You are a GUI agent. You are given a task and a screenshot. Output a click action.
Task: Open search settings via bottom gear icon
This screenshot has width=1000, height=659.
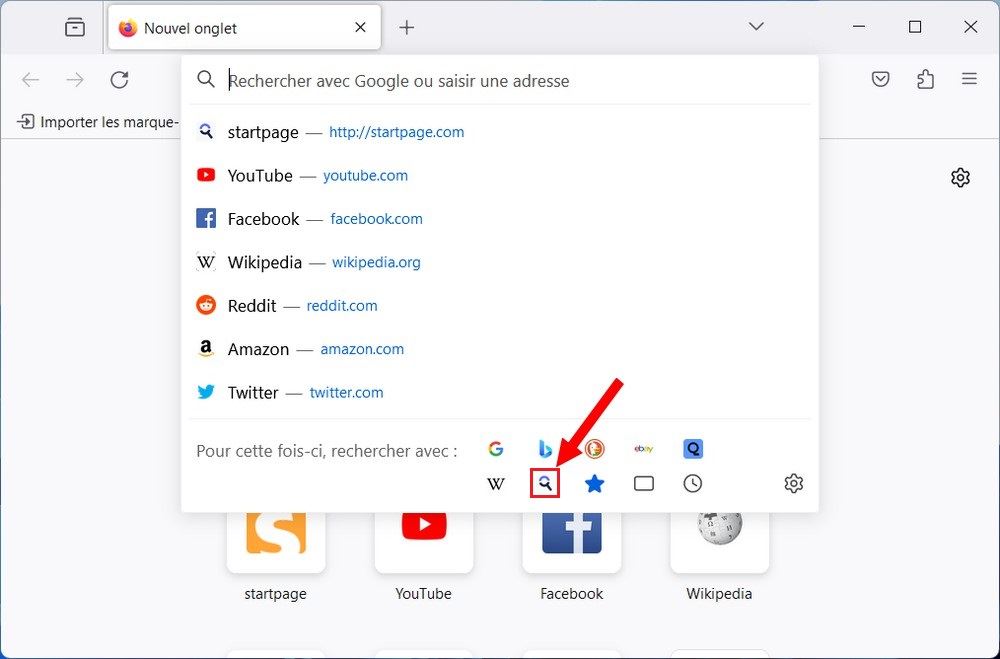pos(793,483)
